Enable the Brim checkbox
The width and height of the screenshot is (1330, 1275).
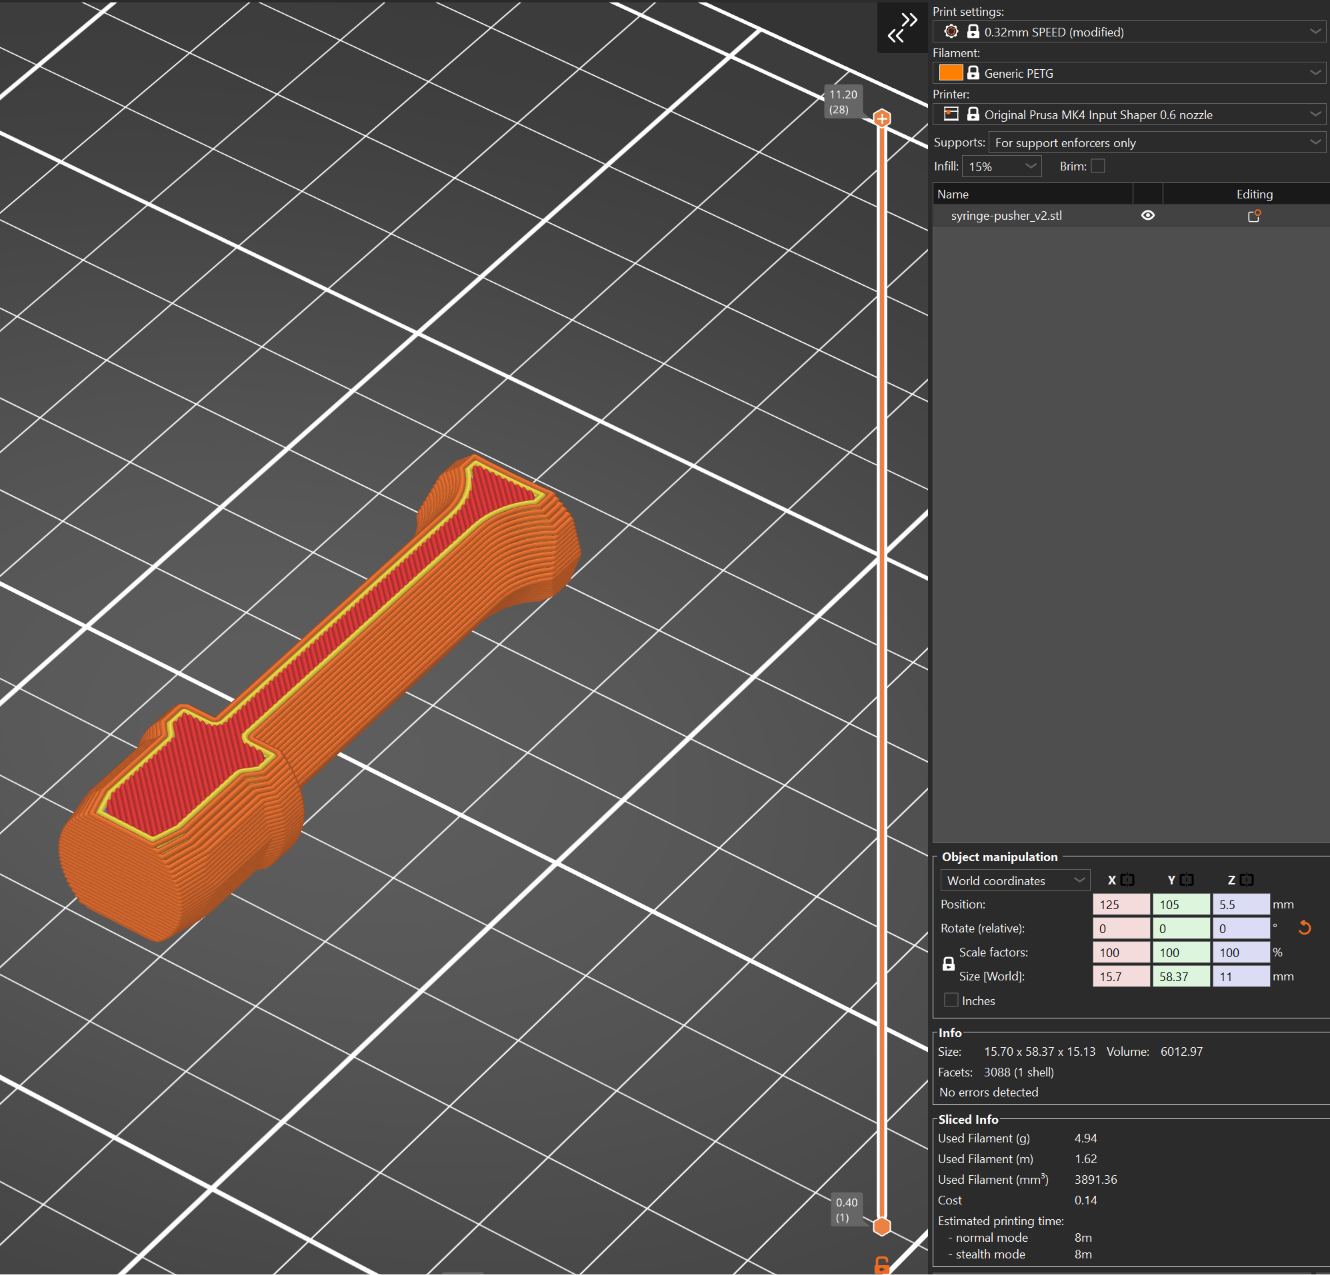(x=1098, y=166)
